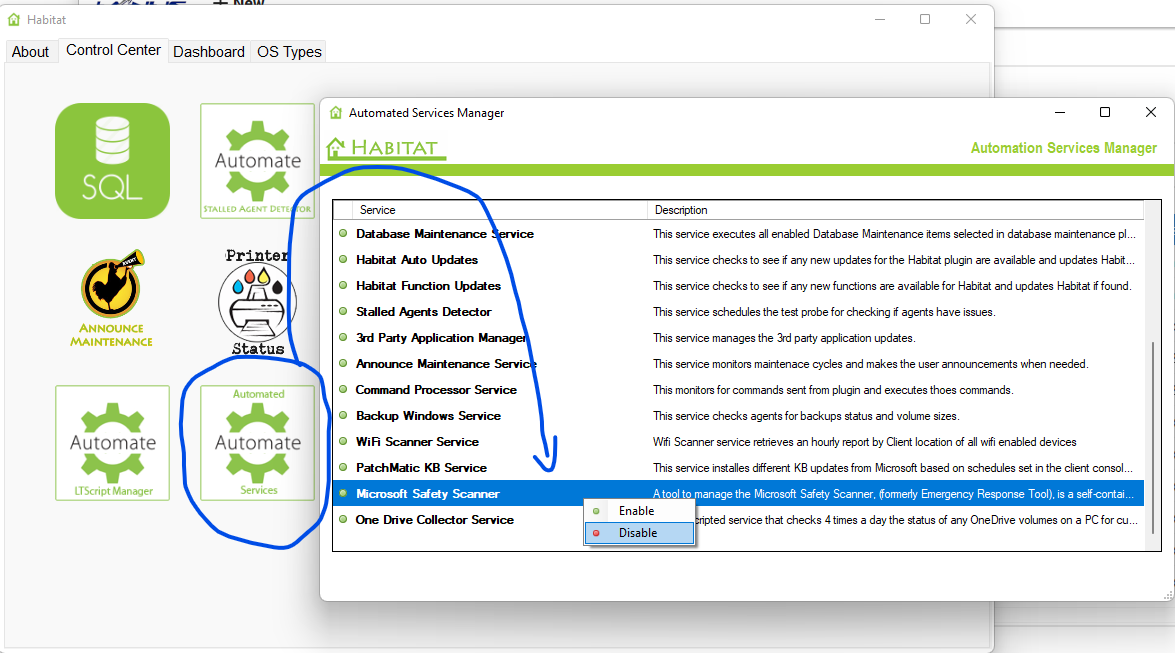Open Automate LTScript Manager icon
Screen dimensions: 1175x653
pyautogui.click(x=112, y=443)
